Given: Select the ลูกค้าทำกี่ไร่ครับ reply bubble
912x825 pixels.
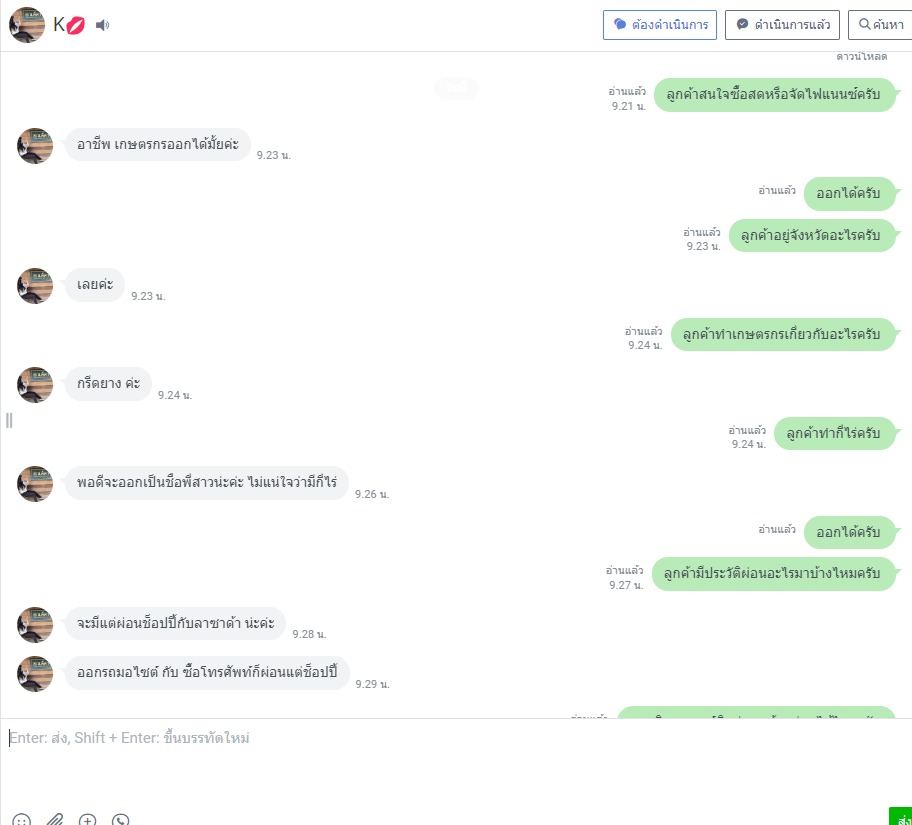Looking at the screenshot, I should point(833,433).
